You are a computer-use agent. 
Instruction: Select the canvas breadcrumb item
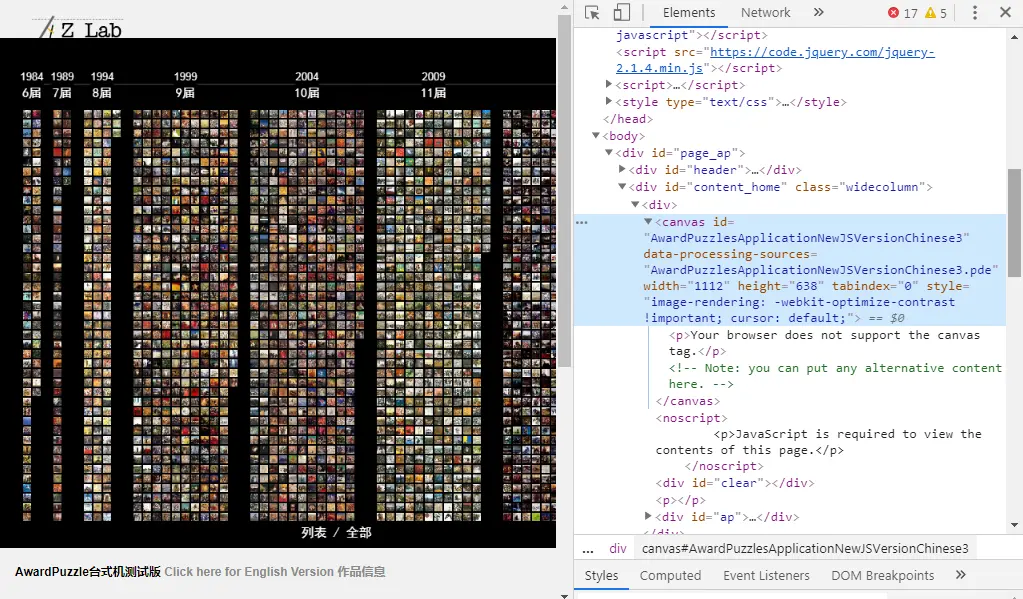coord(805,549)
